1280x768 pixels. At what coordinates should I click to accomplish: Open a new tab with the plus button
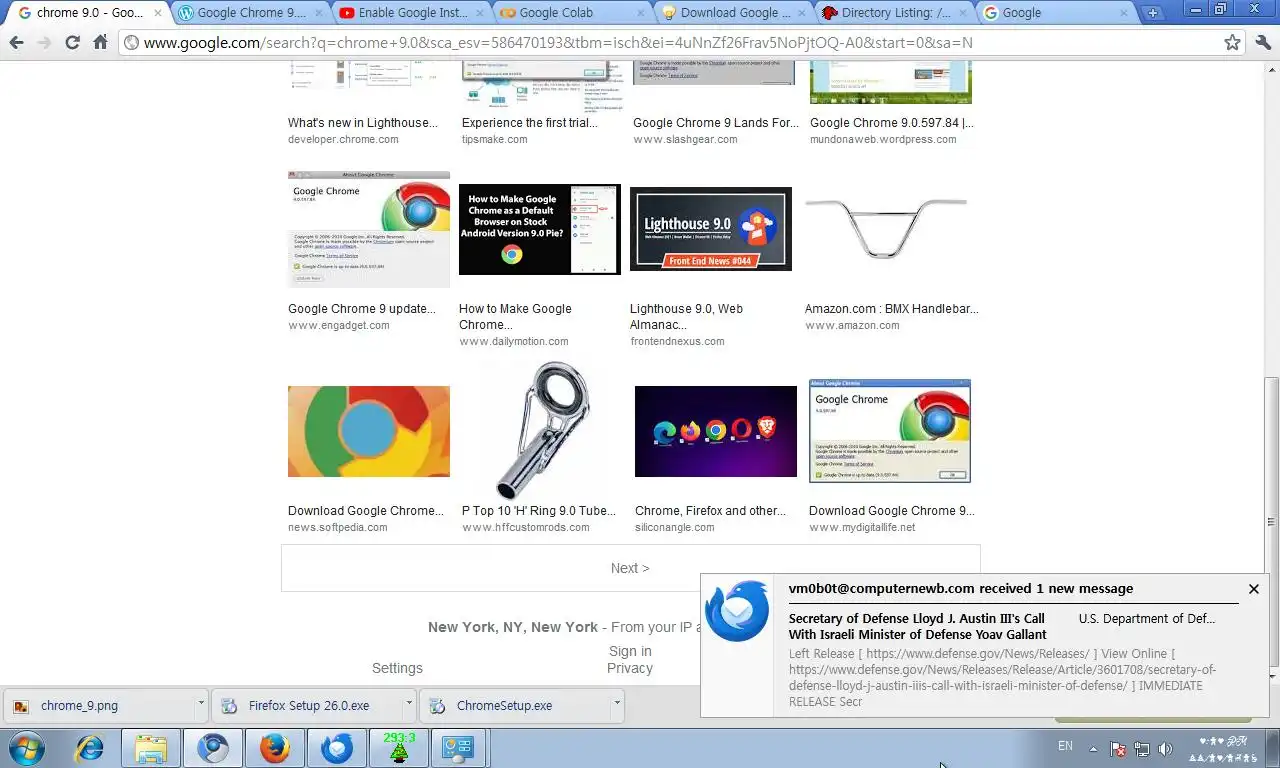pos(1153,13)
